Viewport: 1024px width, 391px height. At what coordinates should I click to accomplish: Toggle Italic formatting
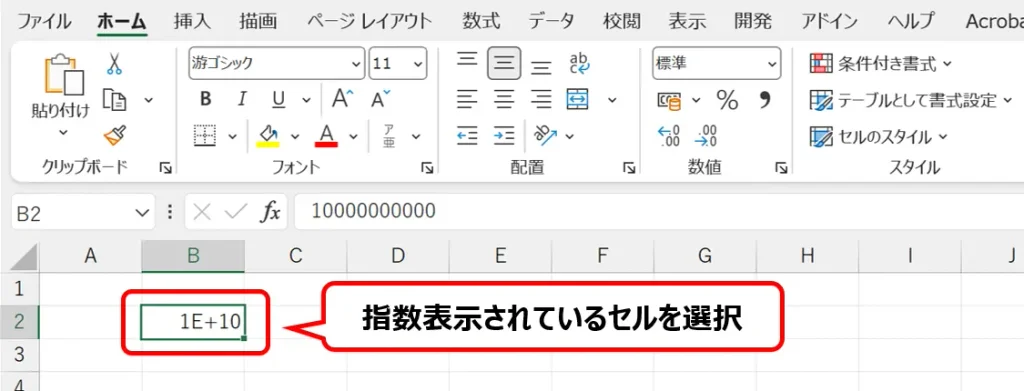242,99
